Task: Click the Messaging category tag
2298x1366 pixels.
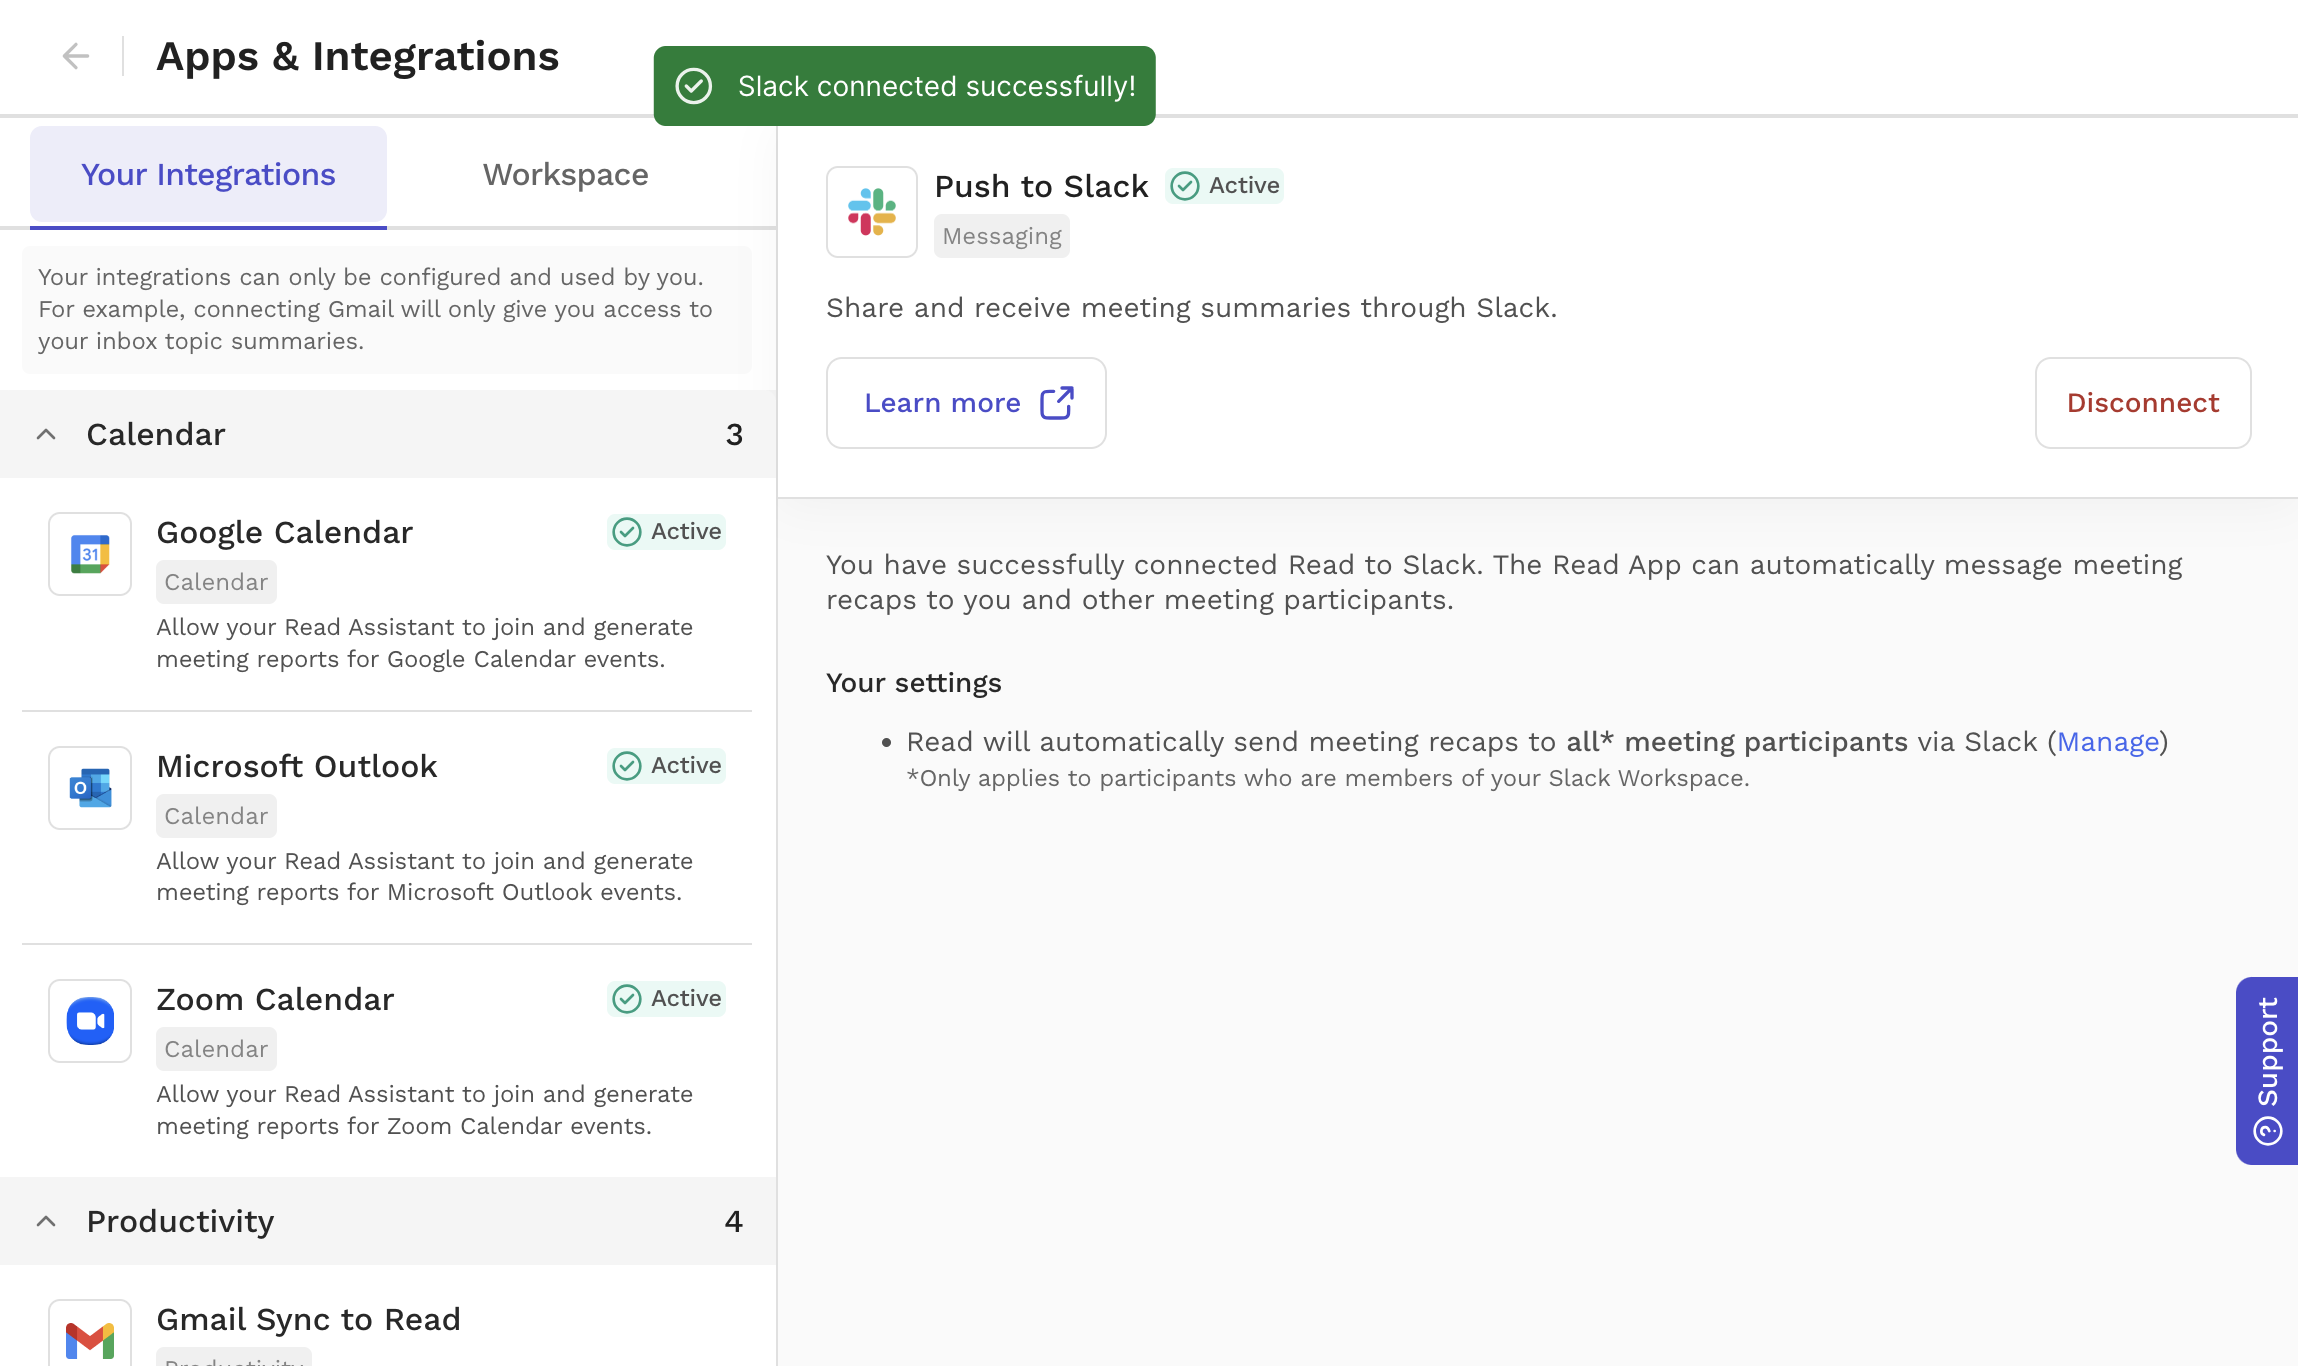Action: point(1002,237)
